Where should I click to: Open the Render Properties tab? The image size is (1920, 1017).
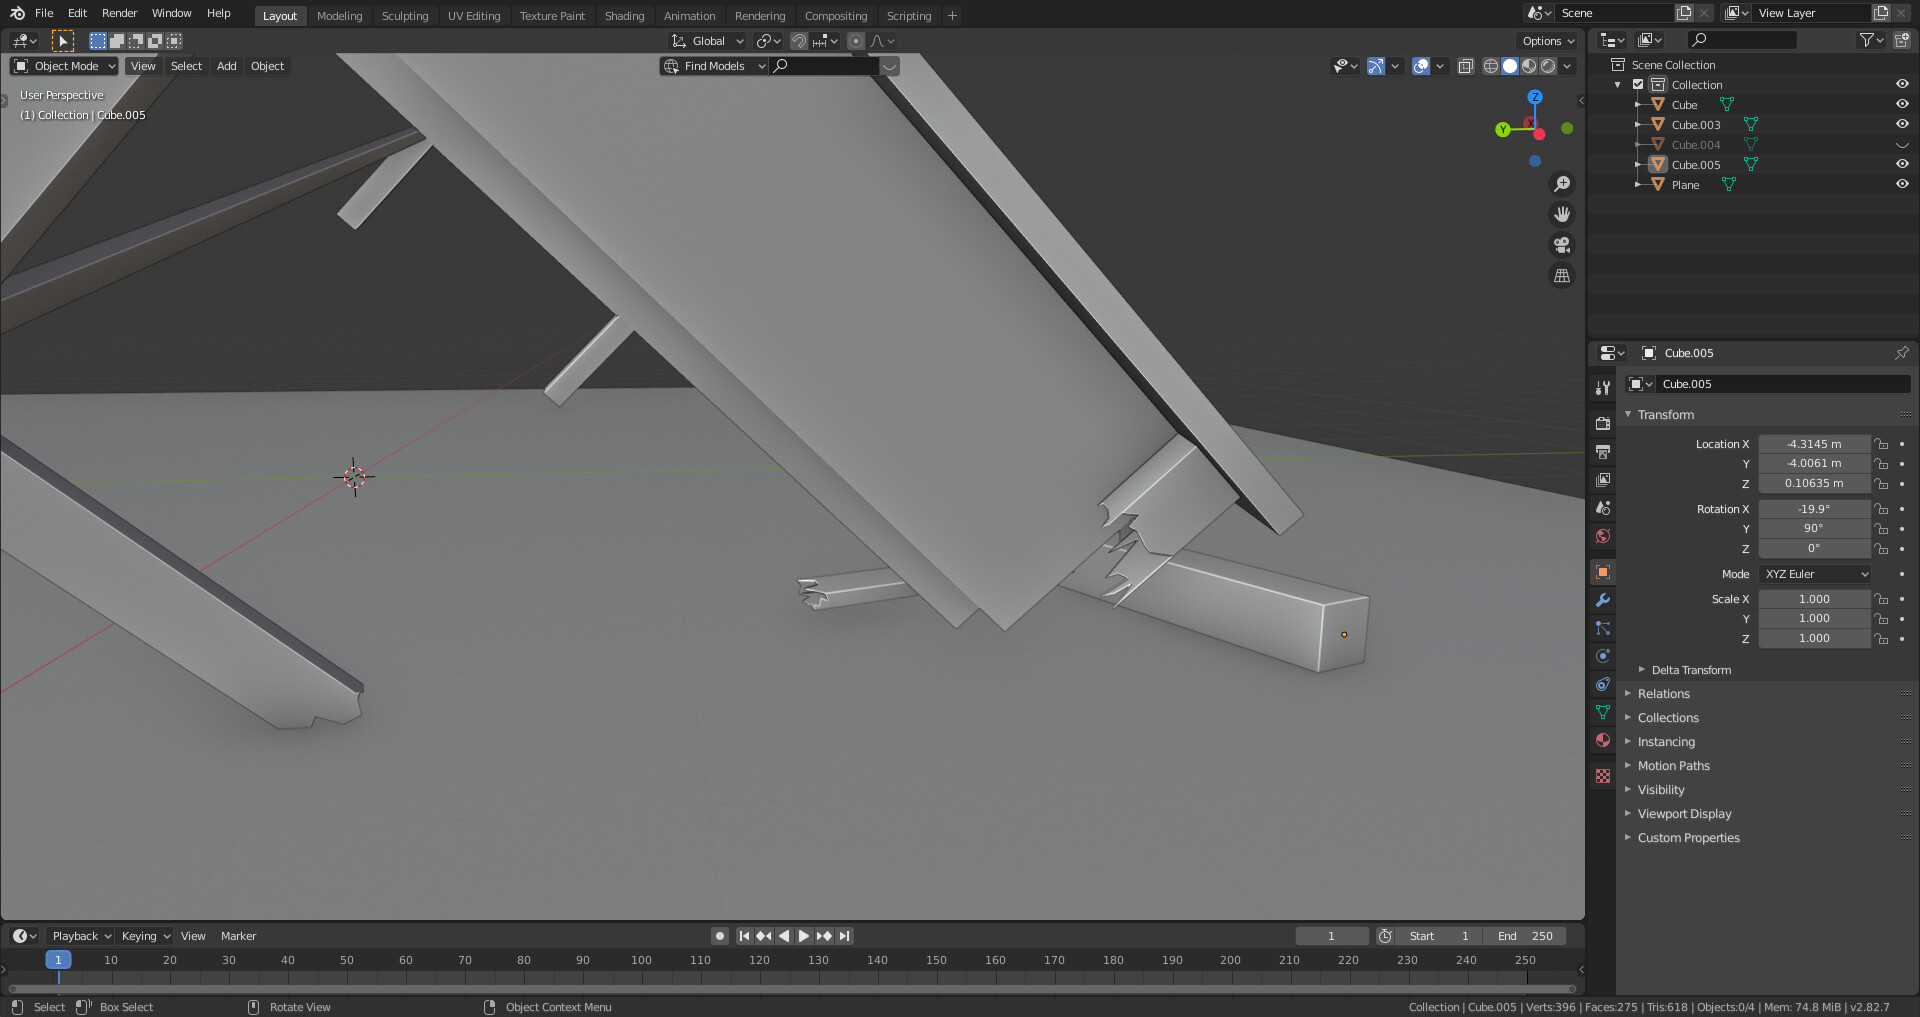point(1603,423)
